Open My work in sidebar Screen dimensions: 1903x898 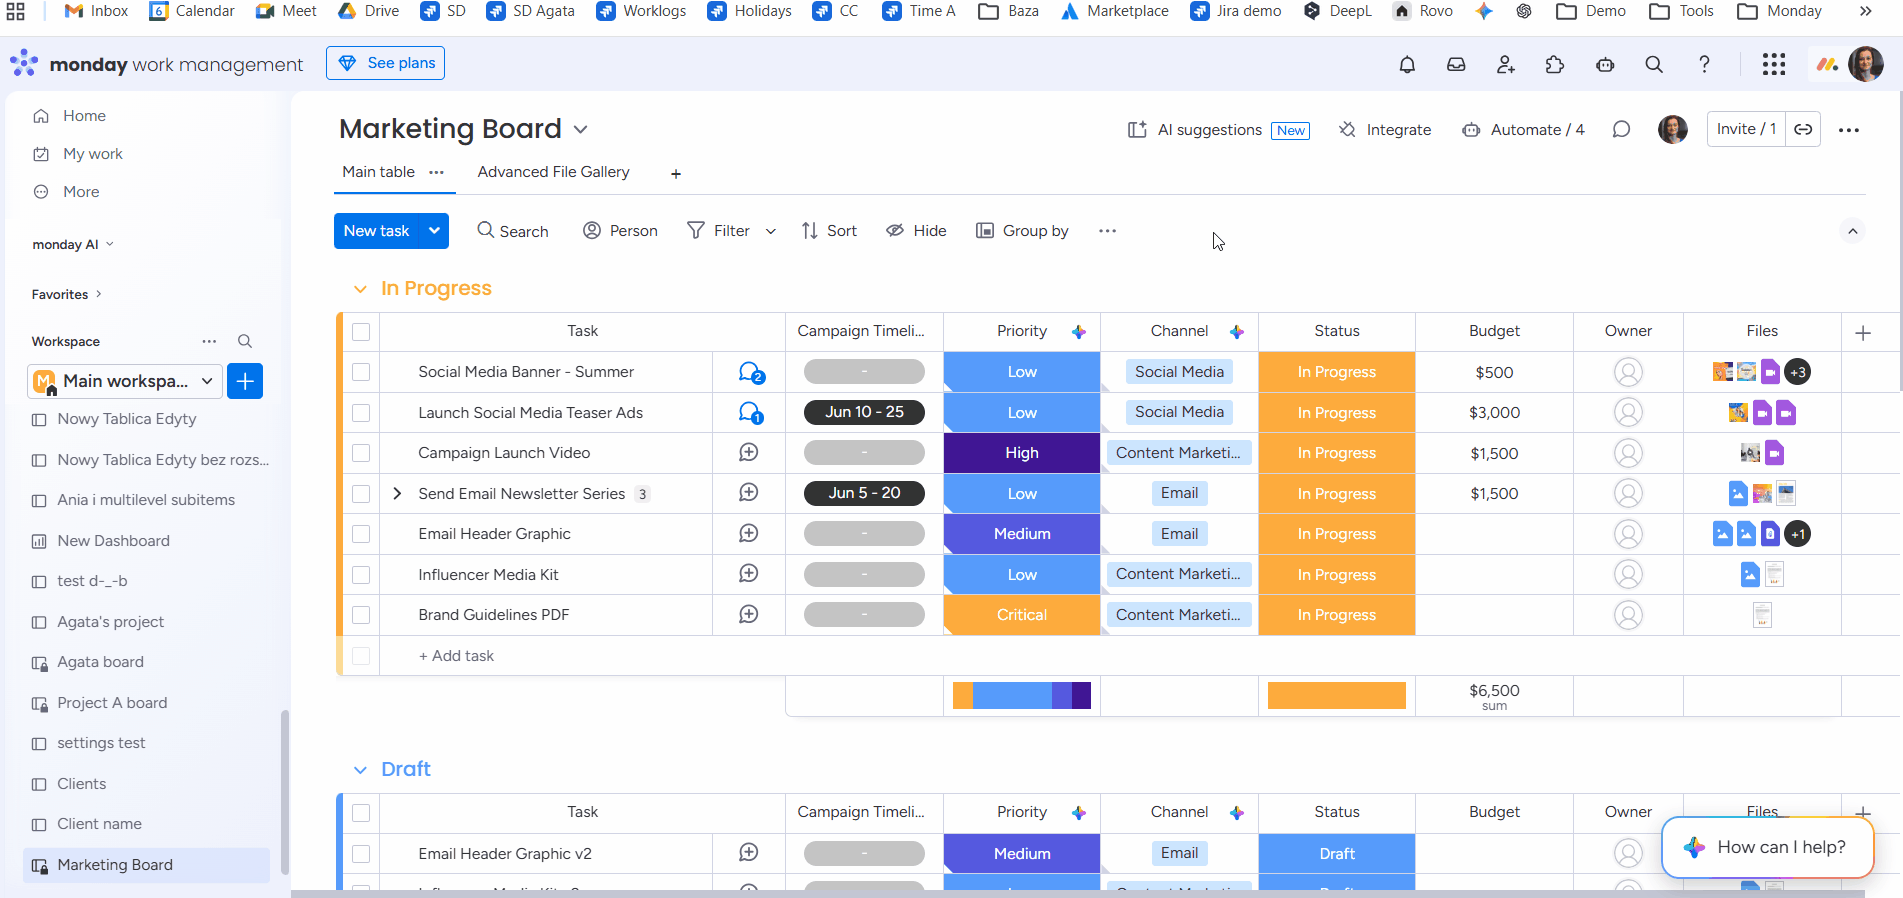[92, 154]
